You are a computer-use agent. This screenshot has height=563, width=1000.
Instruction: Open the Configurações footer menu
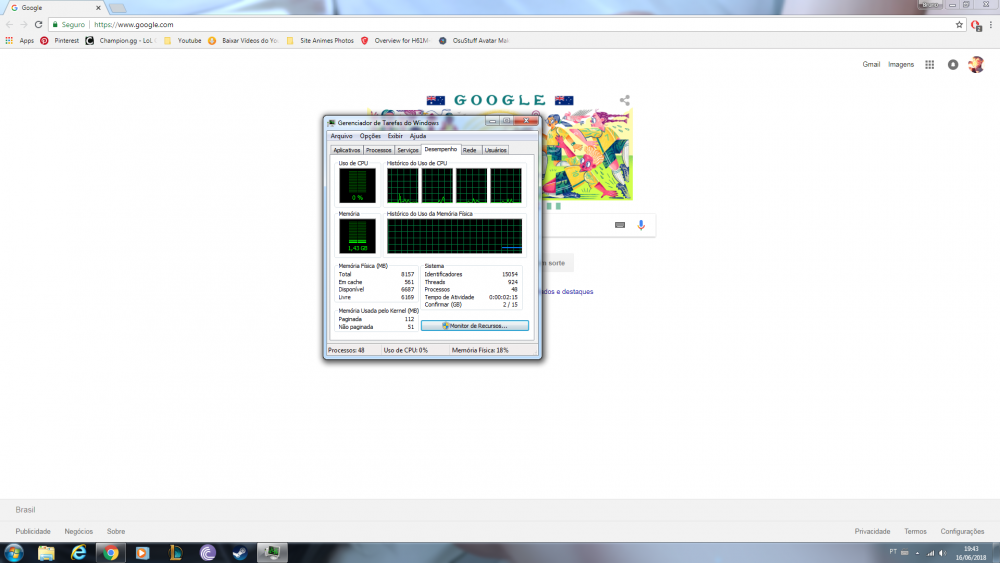click(962, 531)
